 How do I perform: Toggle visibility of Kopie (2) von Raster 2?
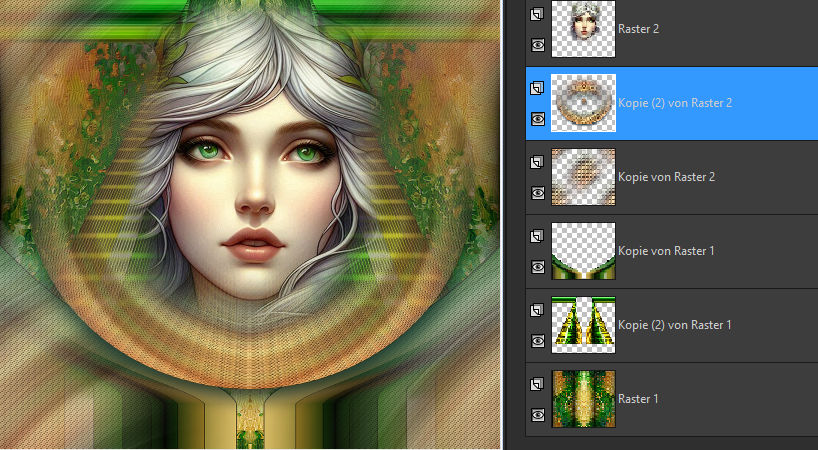coord(538,119)
